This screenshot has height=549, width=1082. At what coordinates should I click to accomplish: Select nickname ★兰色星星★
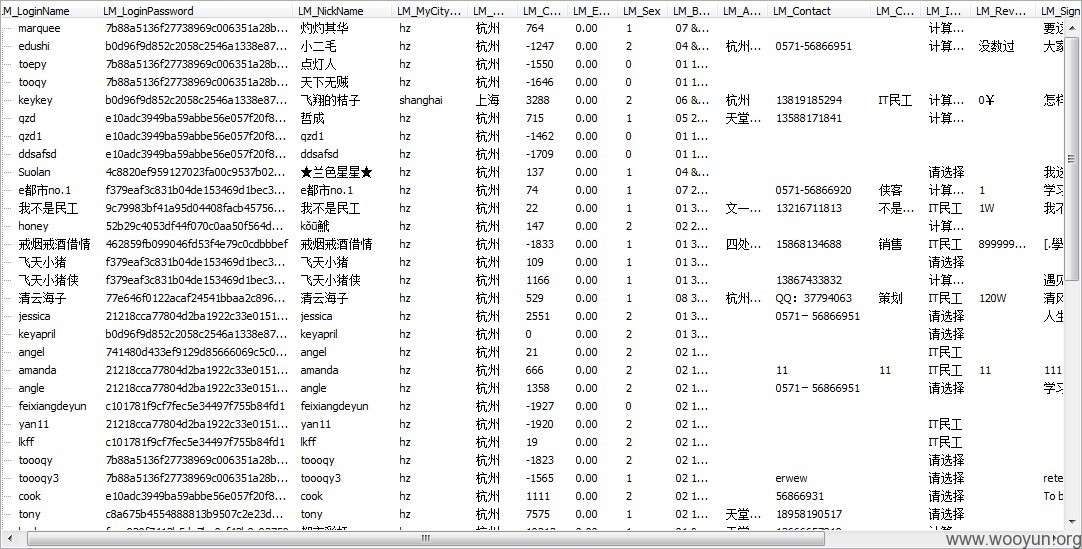point(336,172)
